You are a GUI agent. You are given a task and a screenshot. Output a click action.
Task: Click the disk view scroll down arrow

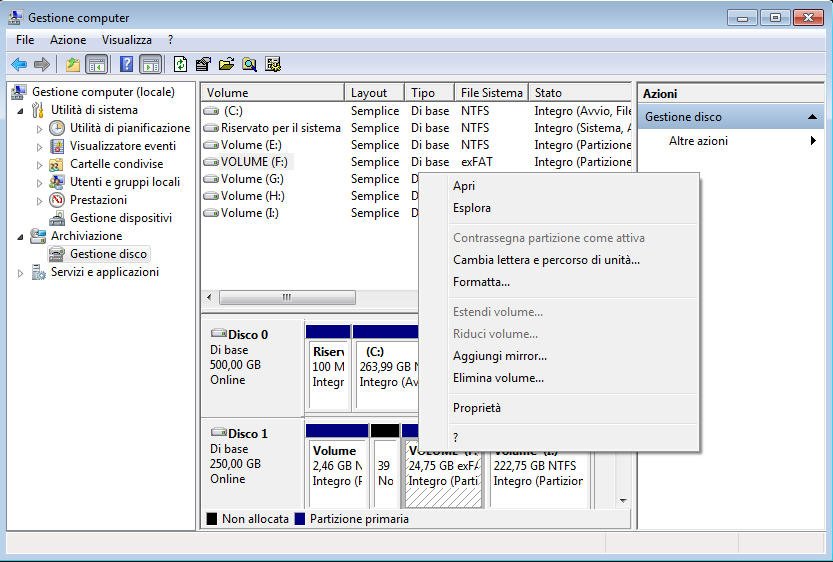(623, 500)
